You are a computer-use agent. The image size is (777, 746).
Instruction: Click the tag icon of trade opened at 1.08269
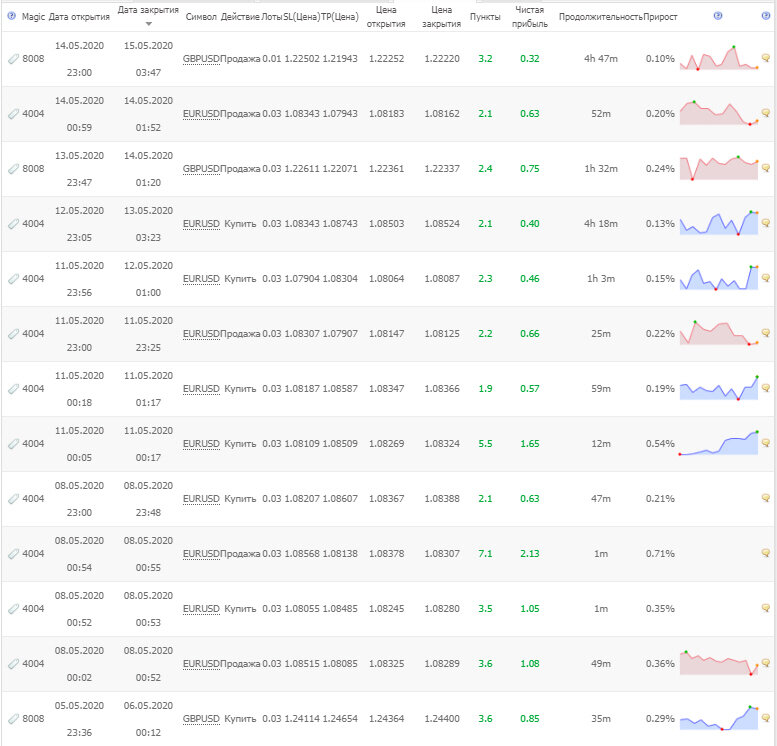[x=13, y=444]
